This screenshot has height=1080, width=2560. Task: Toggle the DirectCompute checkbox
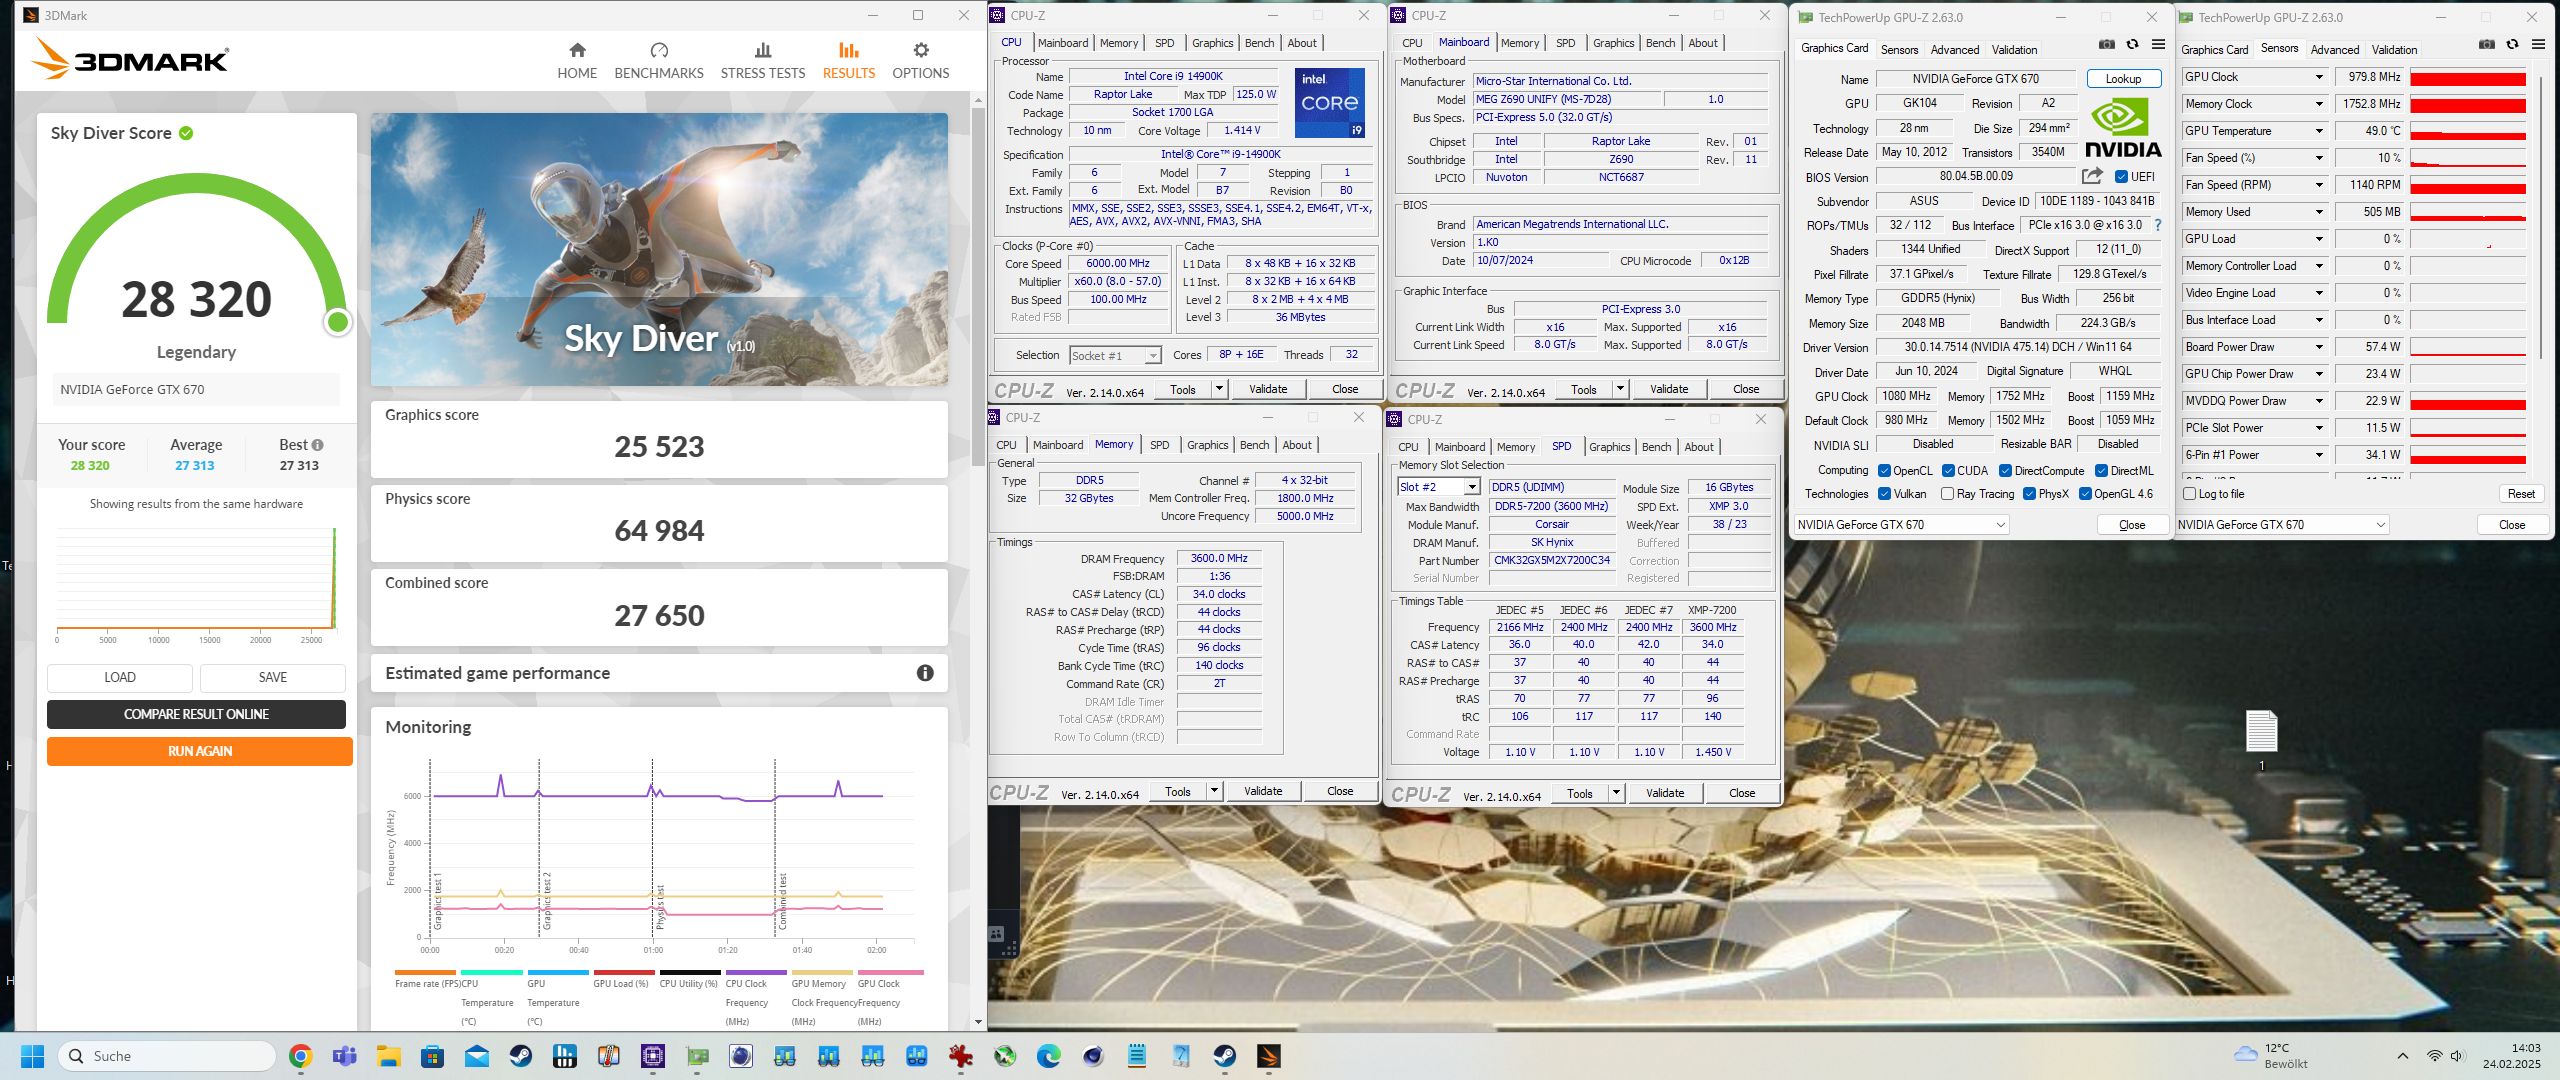click(2005, 471)
